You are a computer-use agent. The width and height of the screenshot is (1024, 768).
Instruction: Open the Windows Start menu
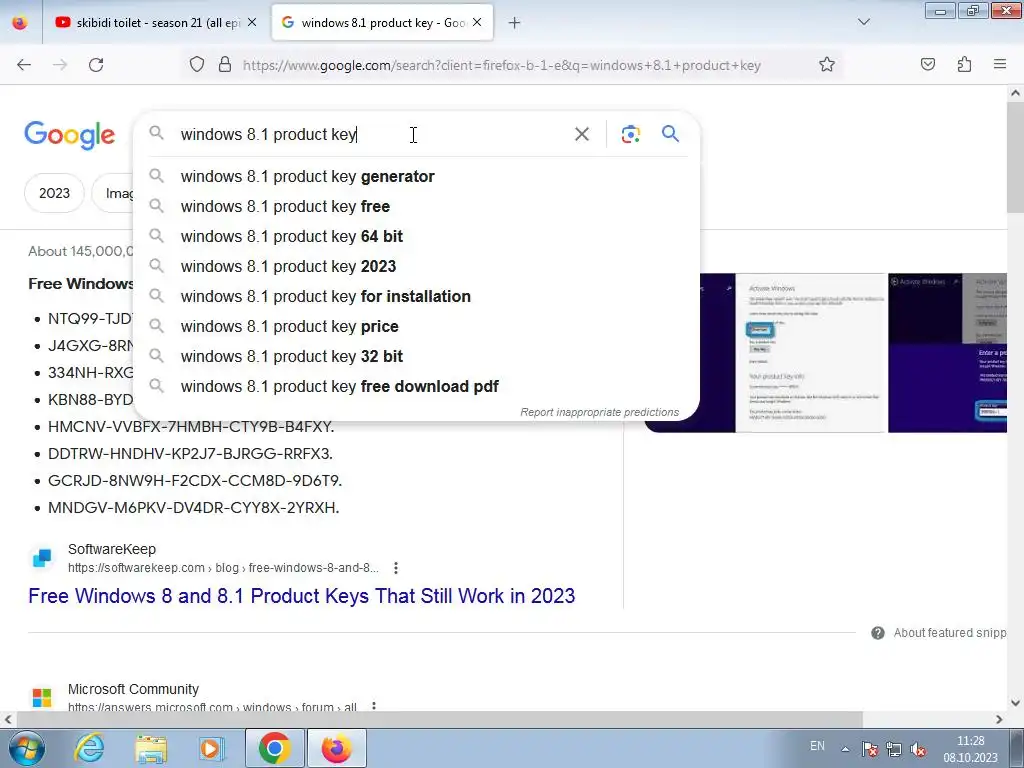click(x=26, y=748)
